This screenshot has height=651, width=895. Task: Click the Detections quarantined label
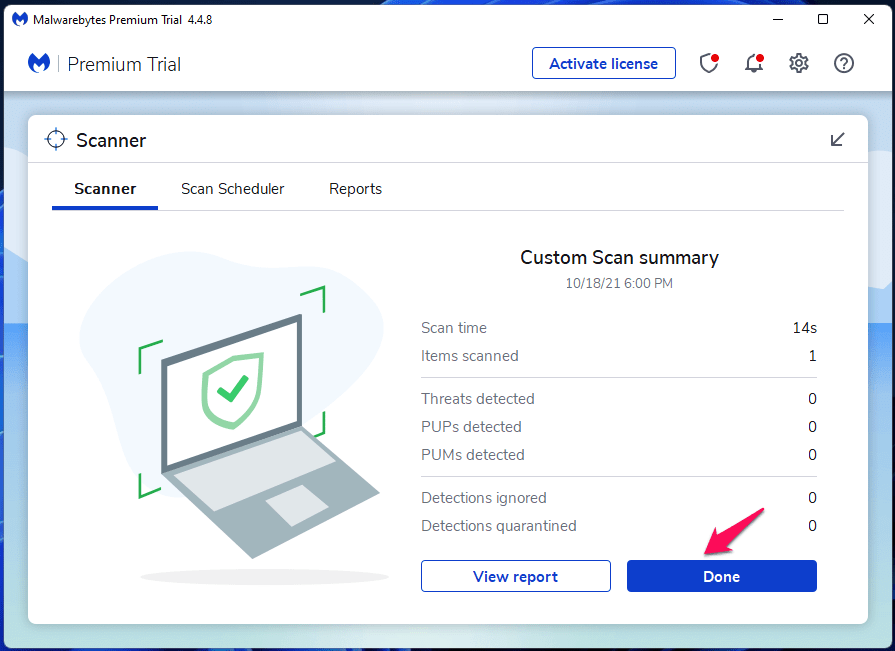pos(499,526)
